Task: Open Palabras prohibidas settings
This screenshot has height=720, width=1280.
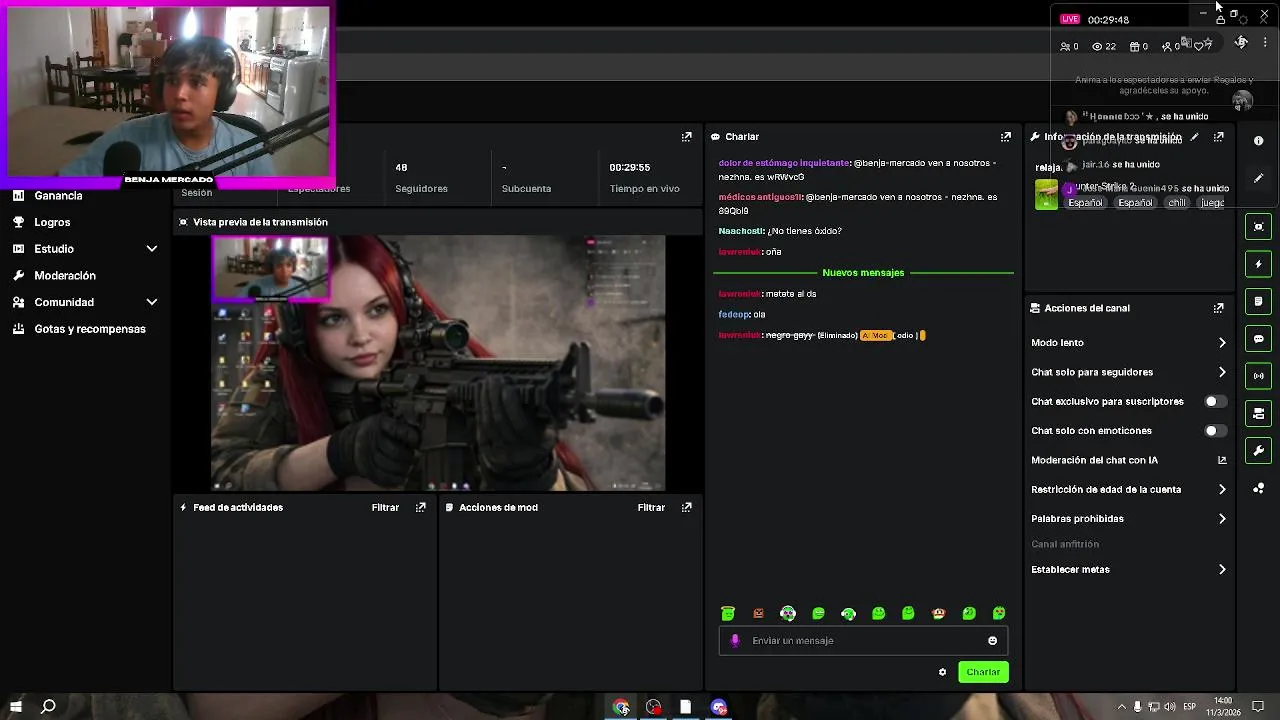Action: pyautogui.click(x=1129, y=519)
